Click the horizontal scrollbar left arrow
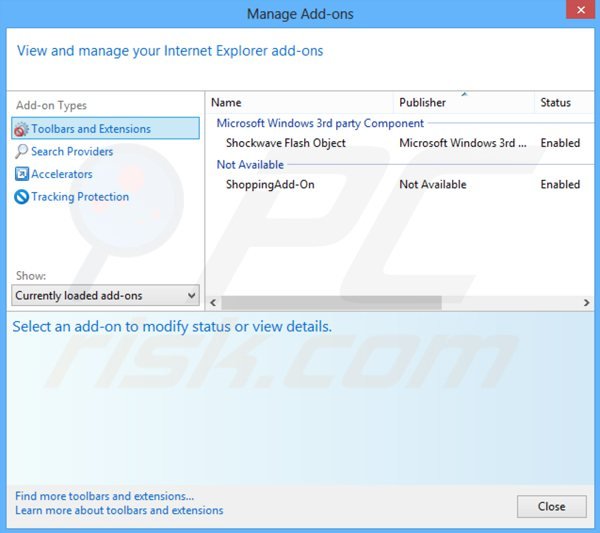The height and width of the screenshot is (533, 600). (x=213, y=303)
